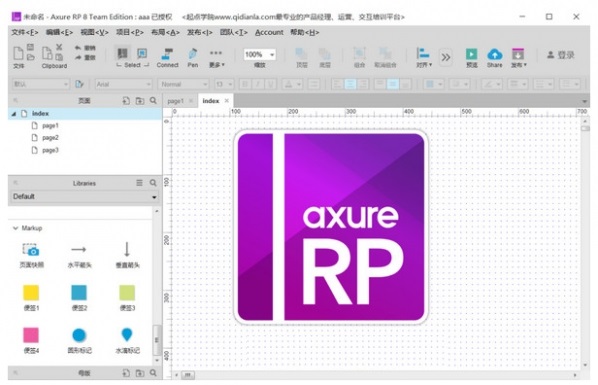Toggle italic formatting

pyautogui.click(x=258, y=84)
